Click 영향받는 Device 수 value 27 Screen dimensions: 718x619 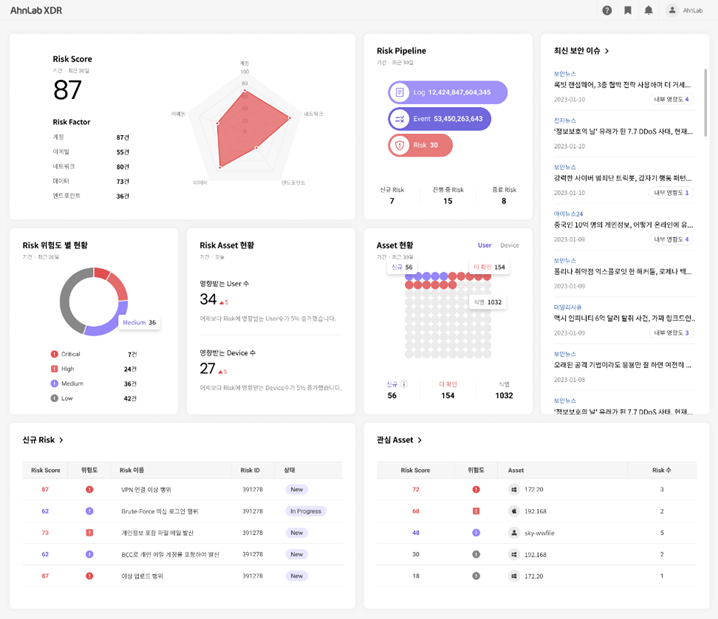pyautogui.click(x=207, y=368)
